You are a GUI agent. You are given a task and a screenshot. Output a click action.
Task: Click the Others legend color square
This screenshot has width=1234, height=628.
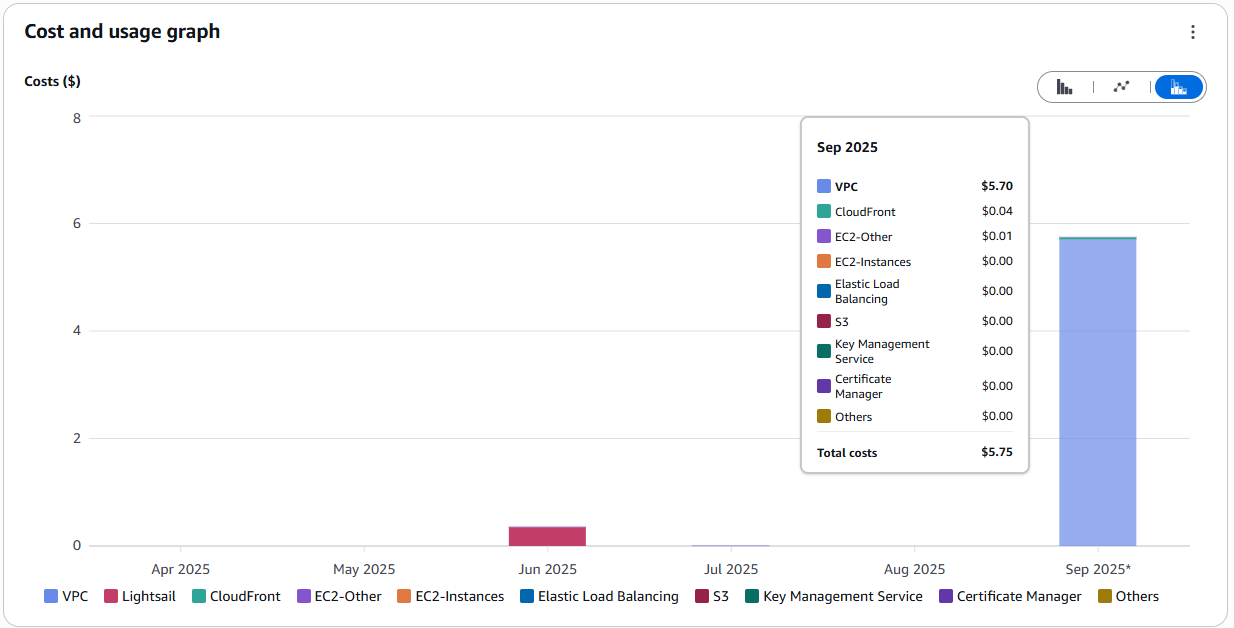[1105, 597]
